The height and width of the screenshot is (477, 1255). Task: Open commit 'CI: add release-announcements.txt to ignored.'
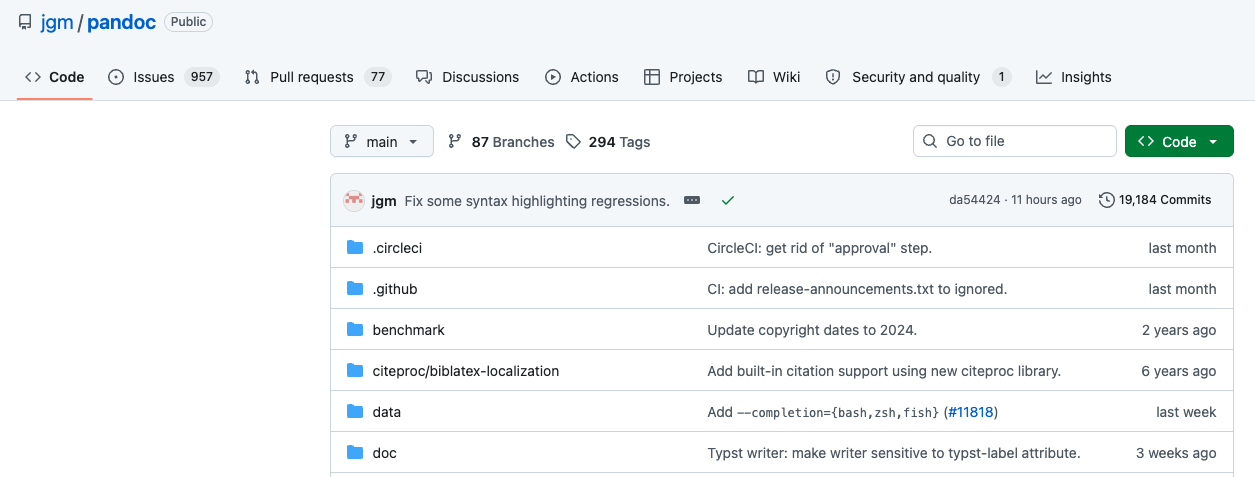[x=857, y=289]
